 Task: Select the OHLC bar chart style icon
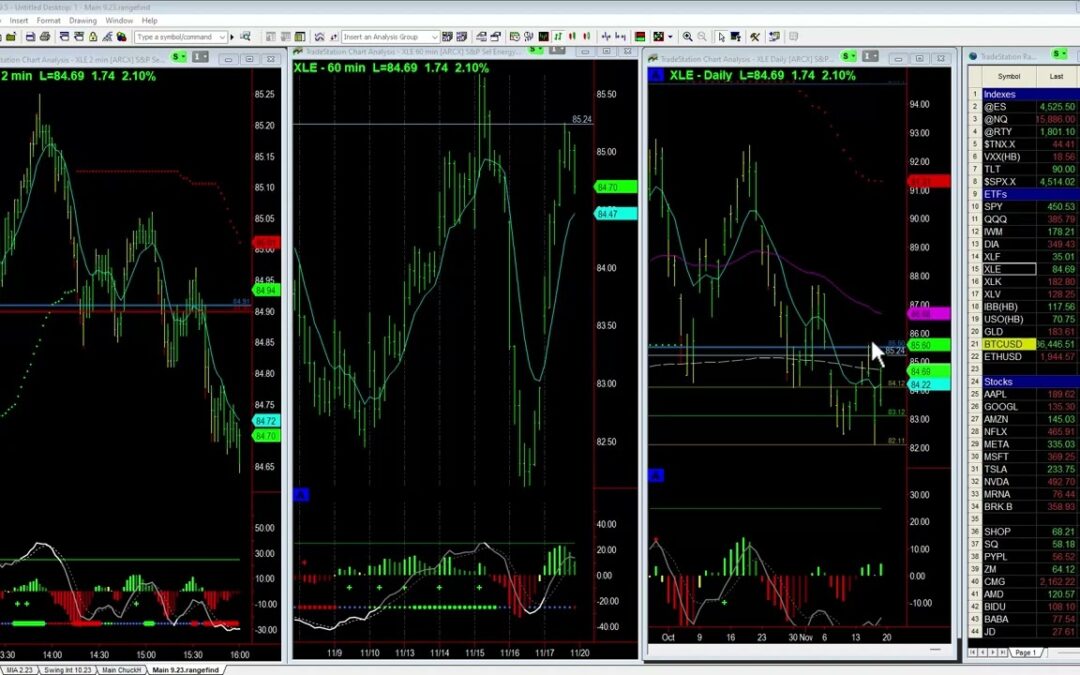tap(558, 37)
